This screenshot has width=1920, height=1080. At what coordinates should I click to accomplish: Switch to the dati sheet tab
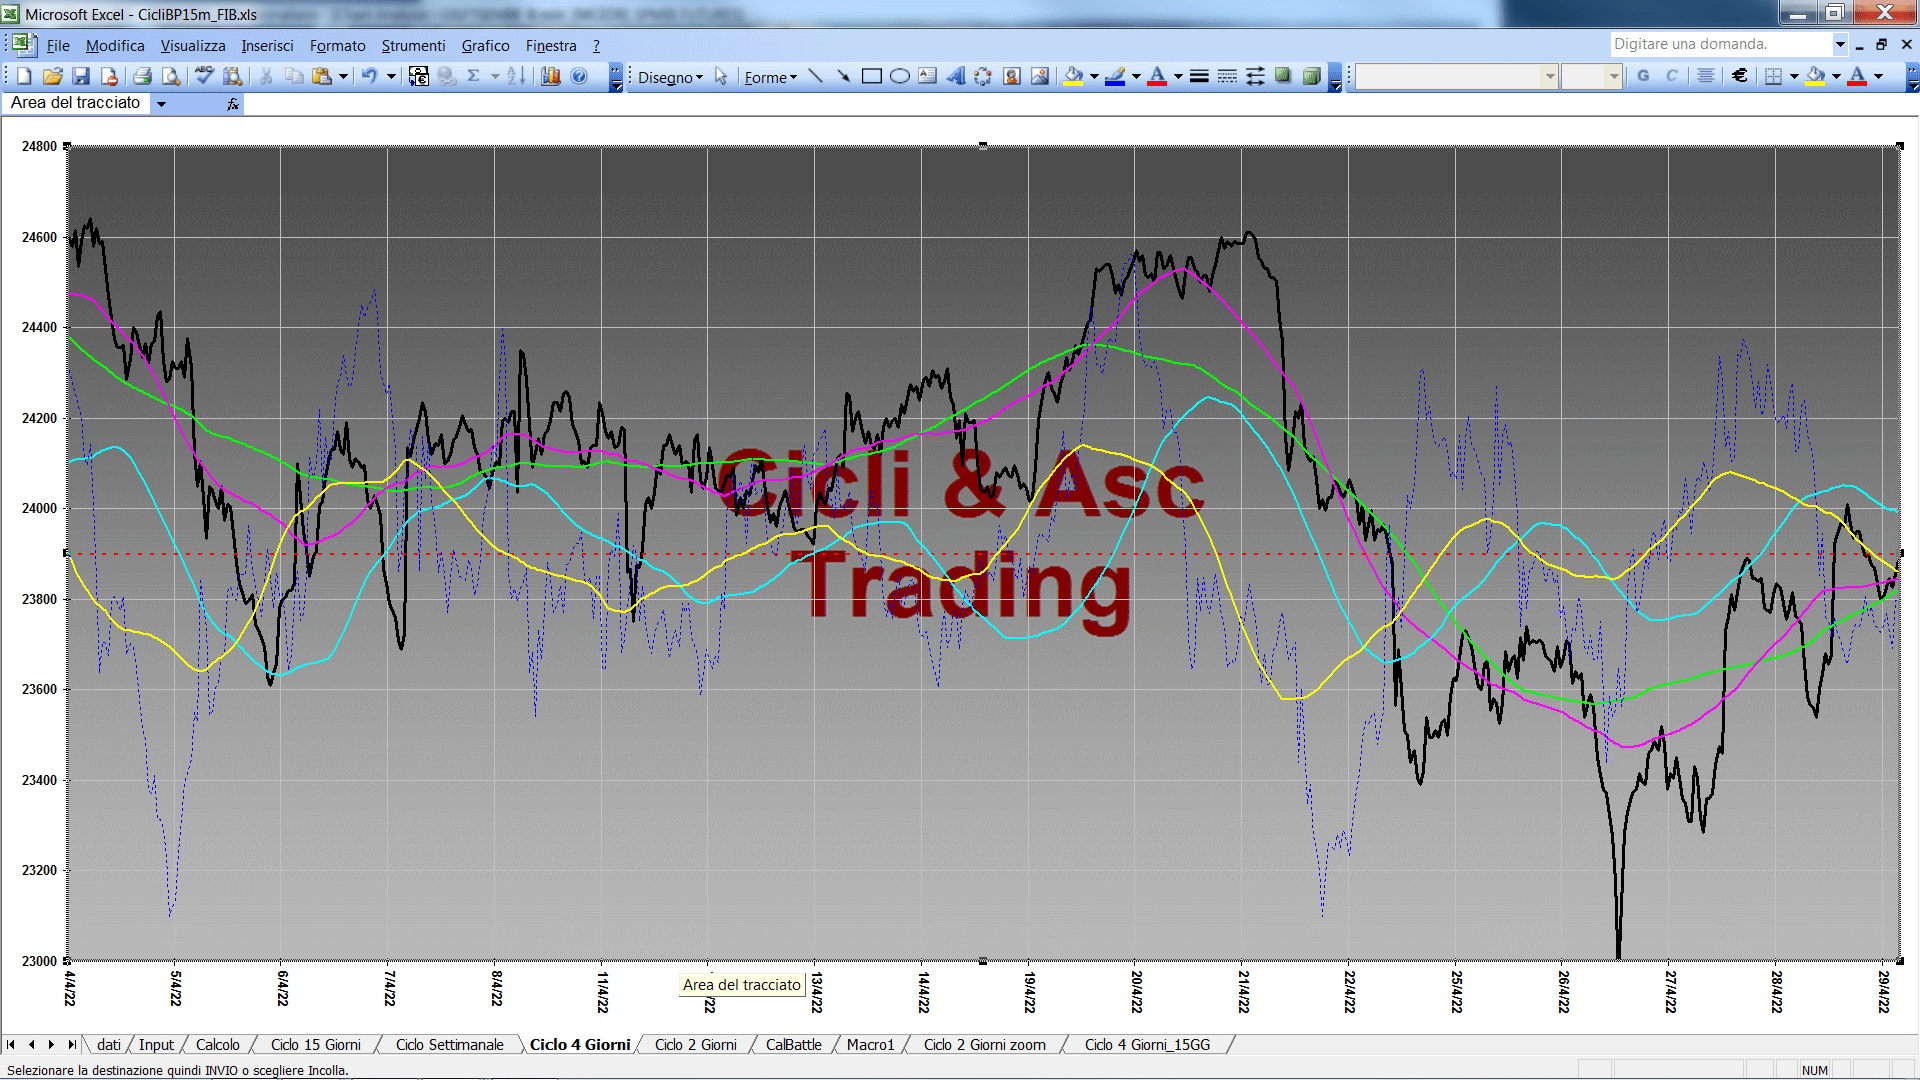pos(109,1045)
